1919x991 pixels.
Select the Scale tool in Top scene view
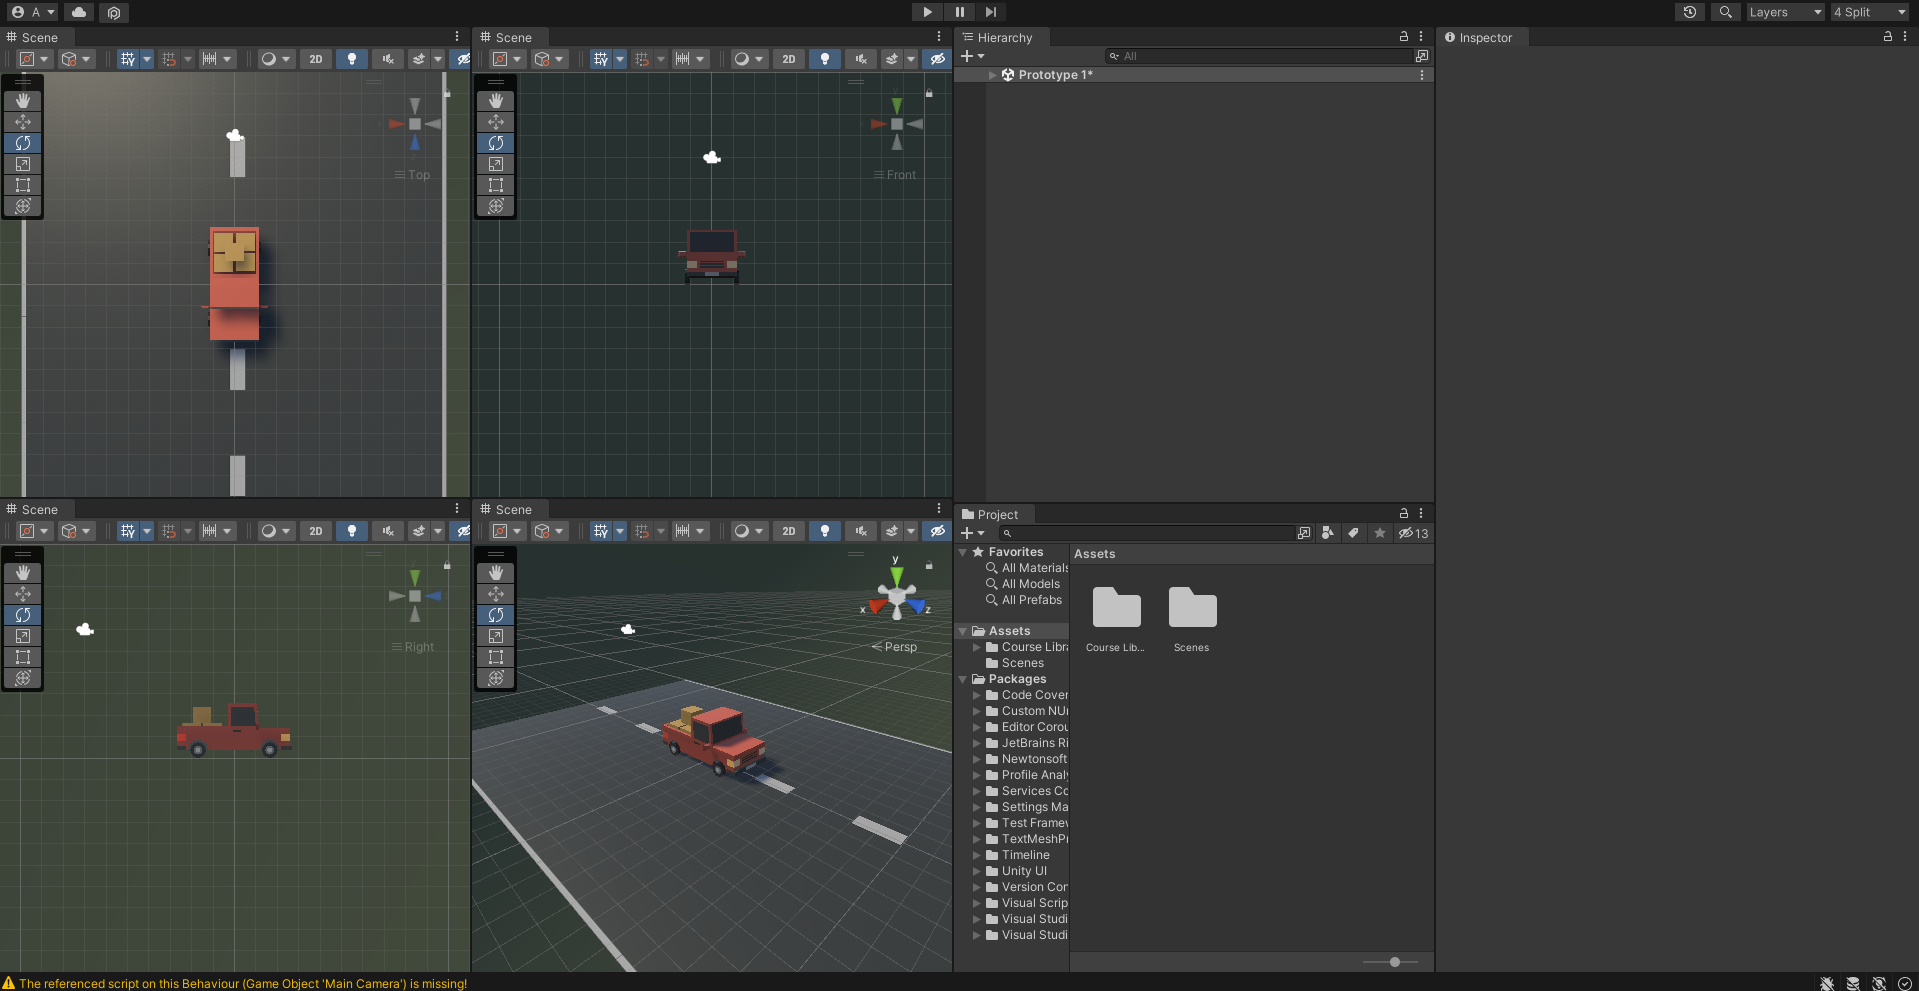coord(23,164)
